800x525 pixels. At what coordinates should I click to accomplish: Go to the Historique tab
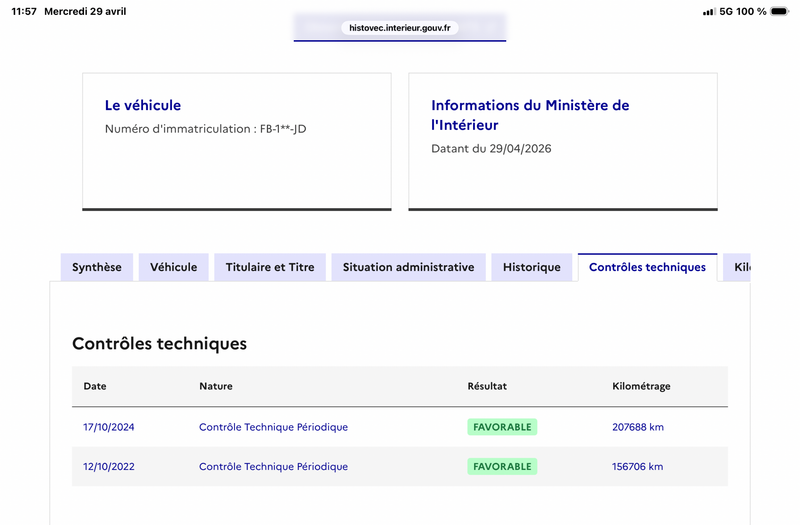[532, 267]
